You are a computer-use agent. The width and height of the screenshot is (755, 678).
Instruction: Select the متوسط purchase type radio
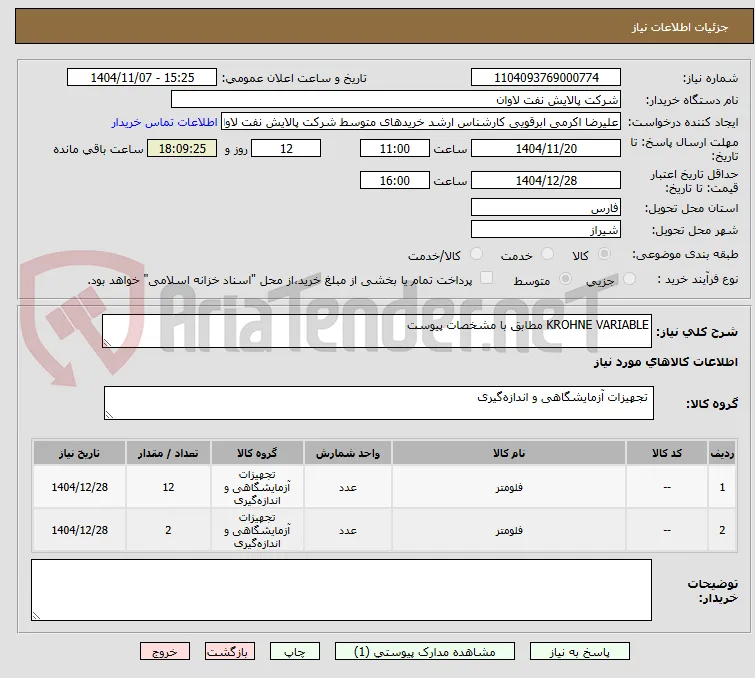click(565, 279)
